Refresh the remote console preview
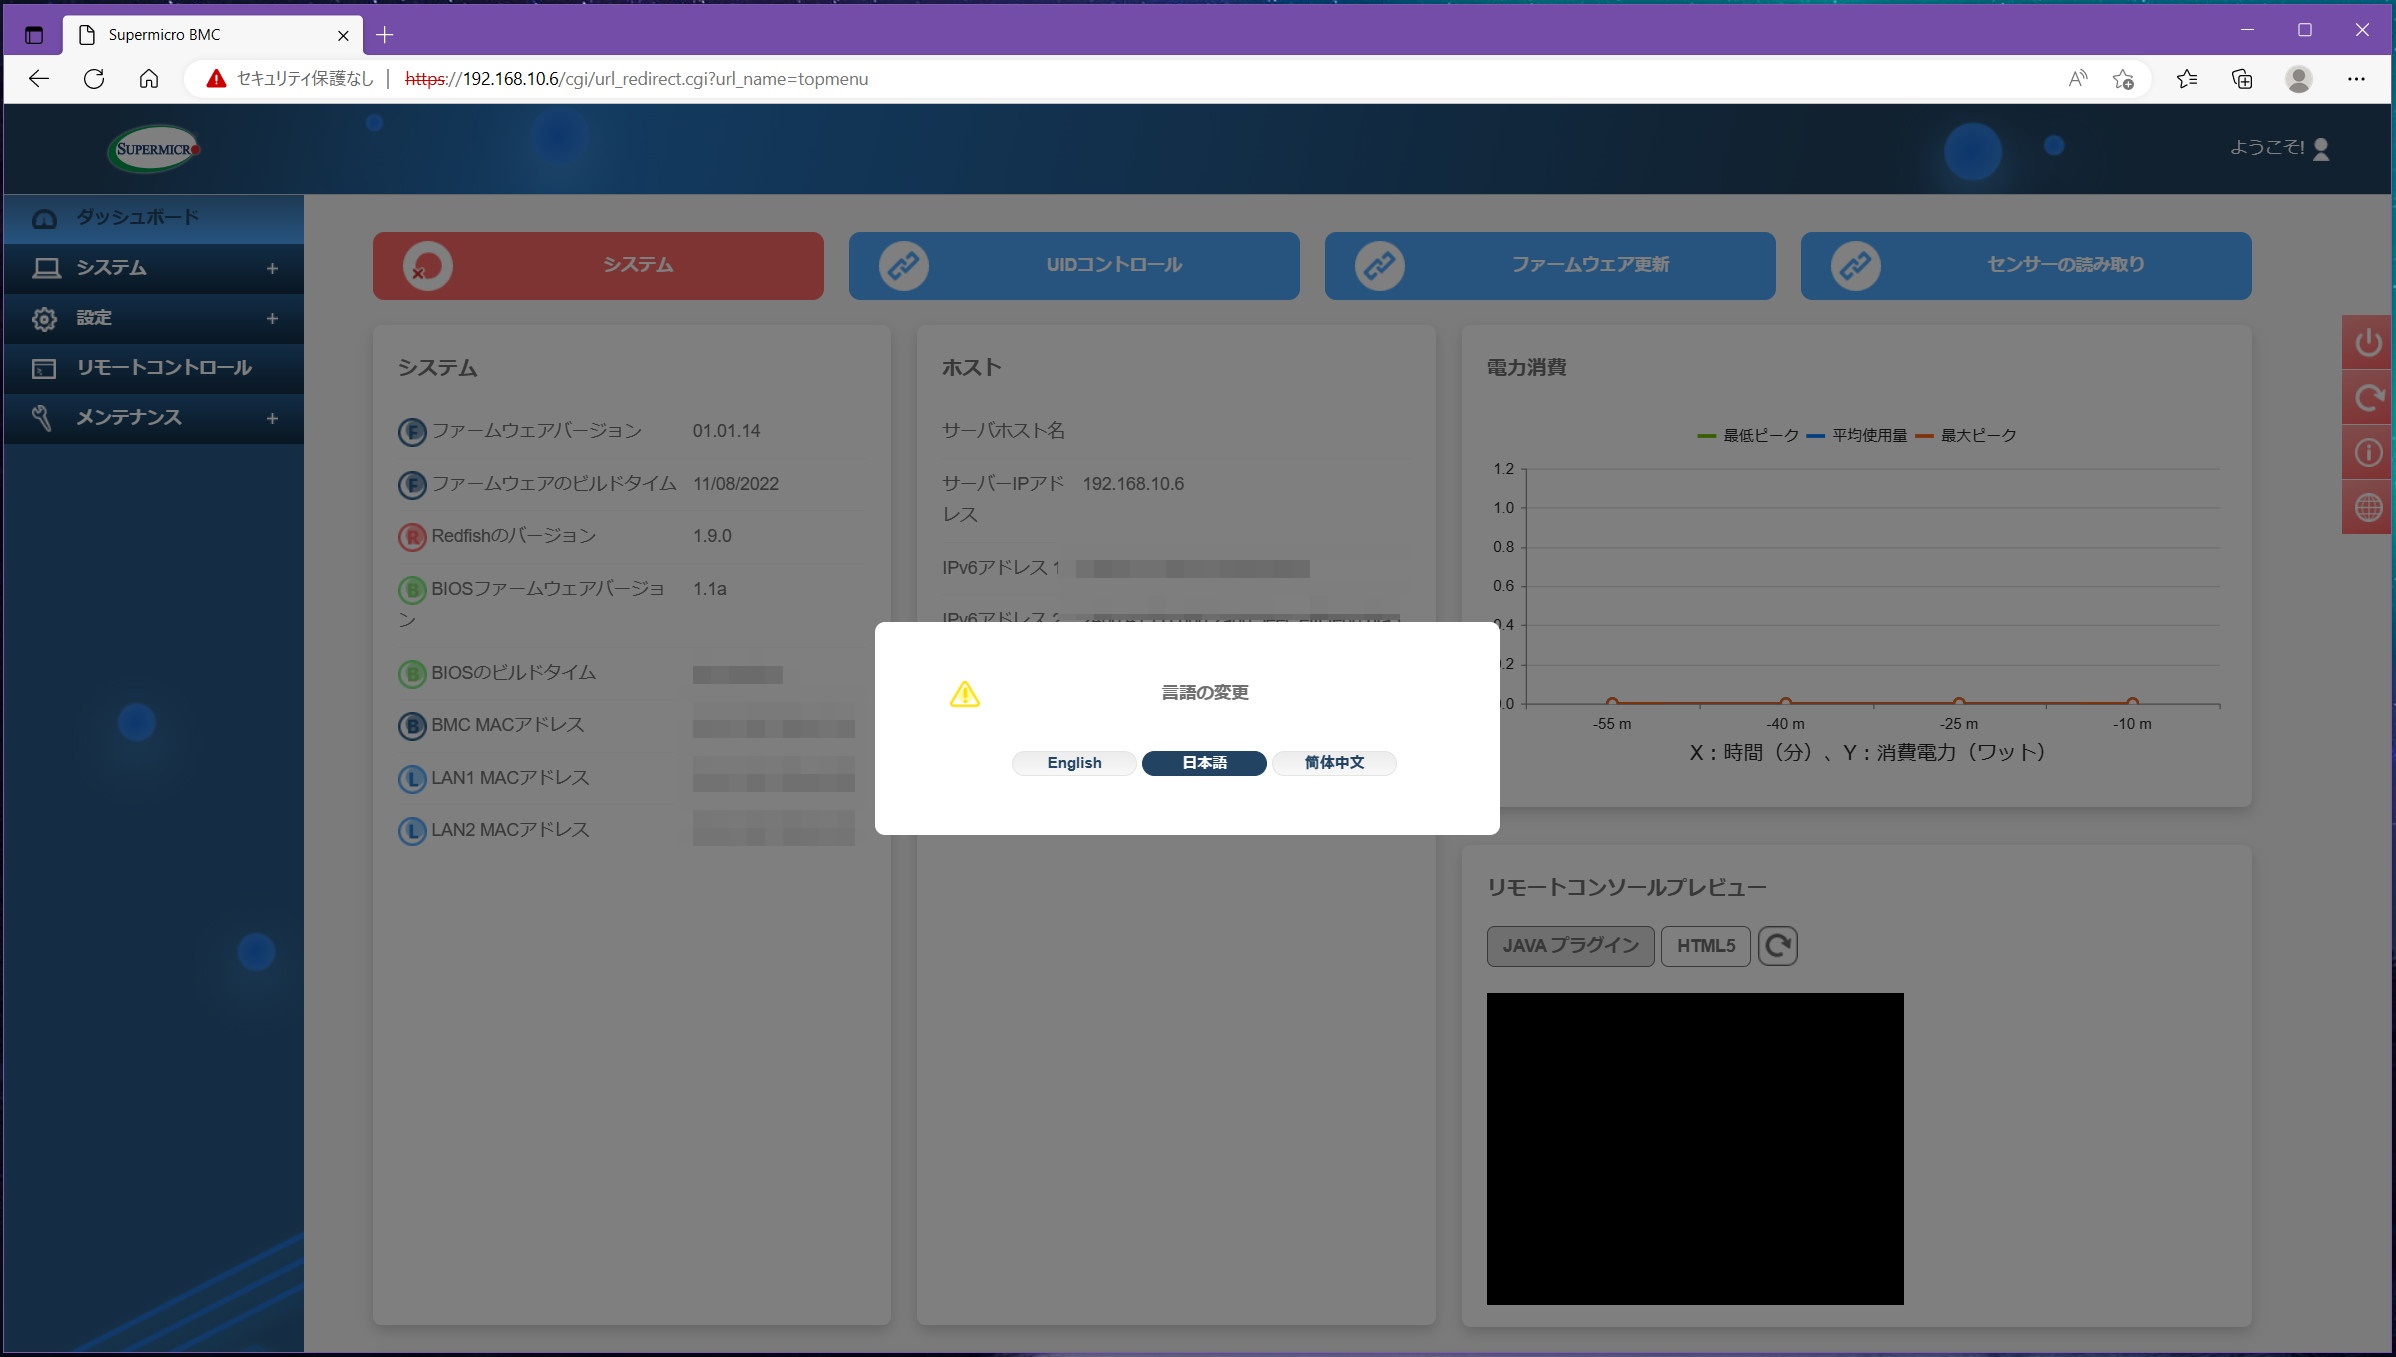This screenshot has height=1357, width=2396. (x=1777, y=946)
